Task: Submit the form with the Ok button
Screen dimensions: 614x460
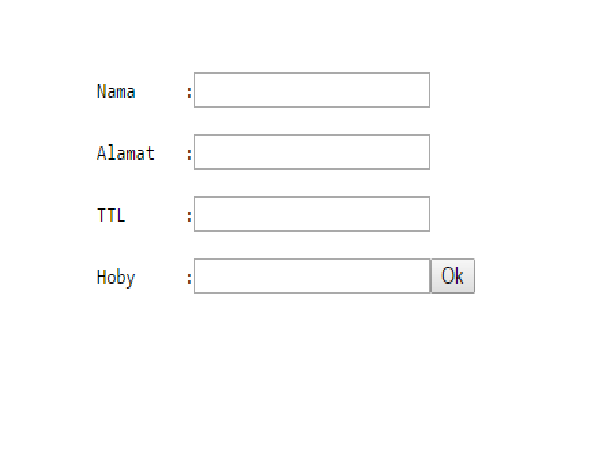Action: (453, 277)
